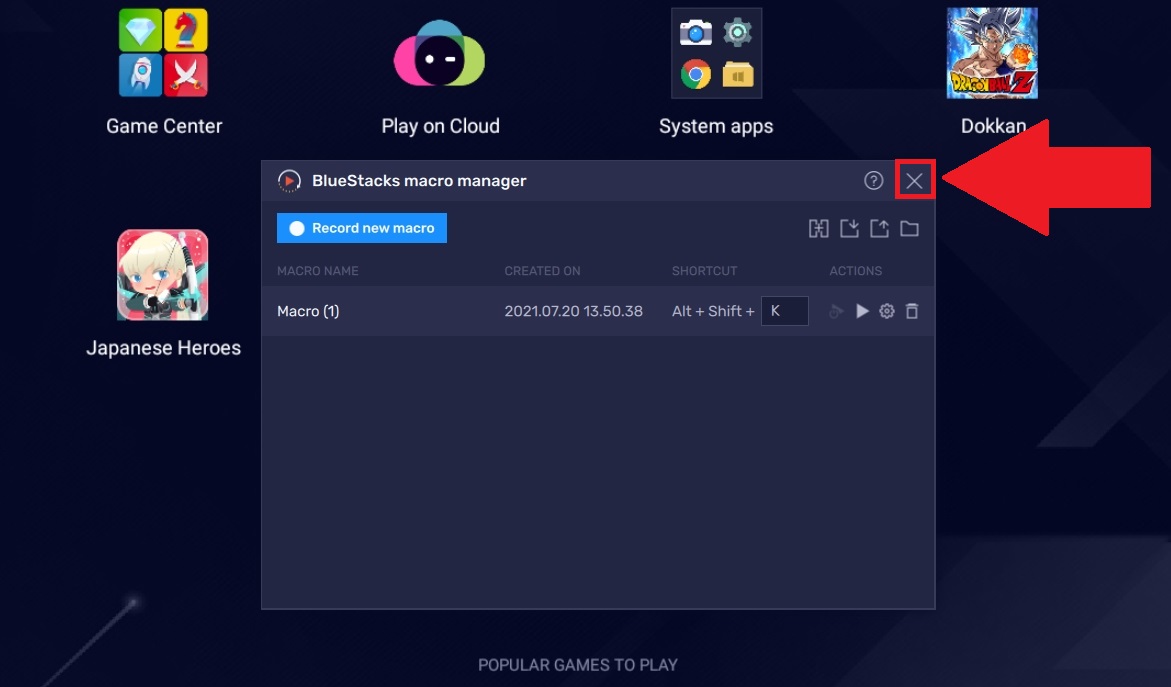Click the CREATED ON column header
The image size is (1171, 687).
(542, 271)
